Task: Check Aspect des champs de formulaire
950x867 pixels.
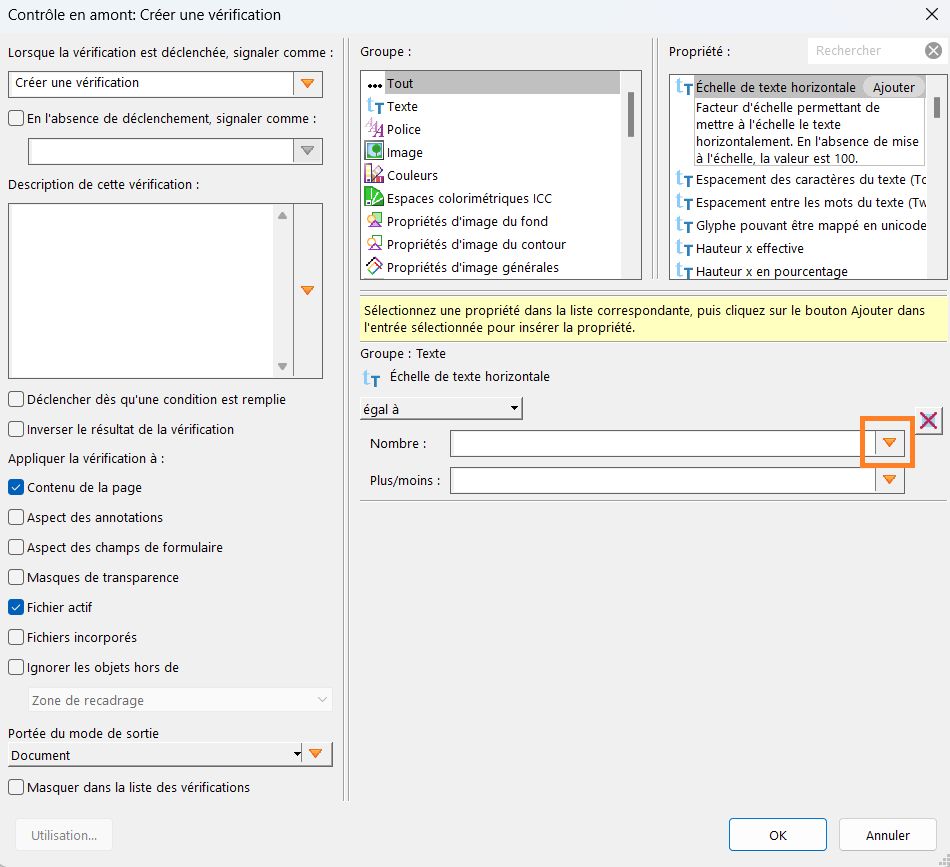Action: (16, 547)
